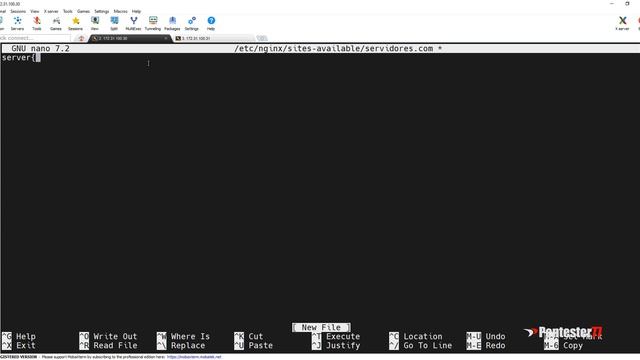640x360 pixels.
Task: Open the Macros menu
Action: (120, 11)
